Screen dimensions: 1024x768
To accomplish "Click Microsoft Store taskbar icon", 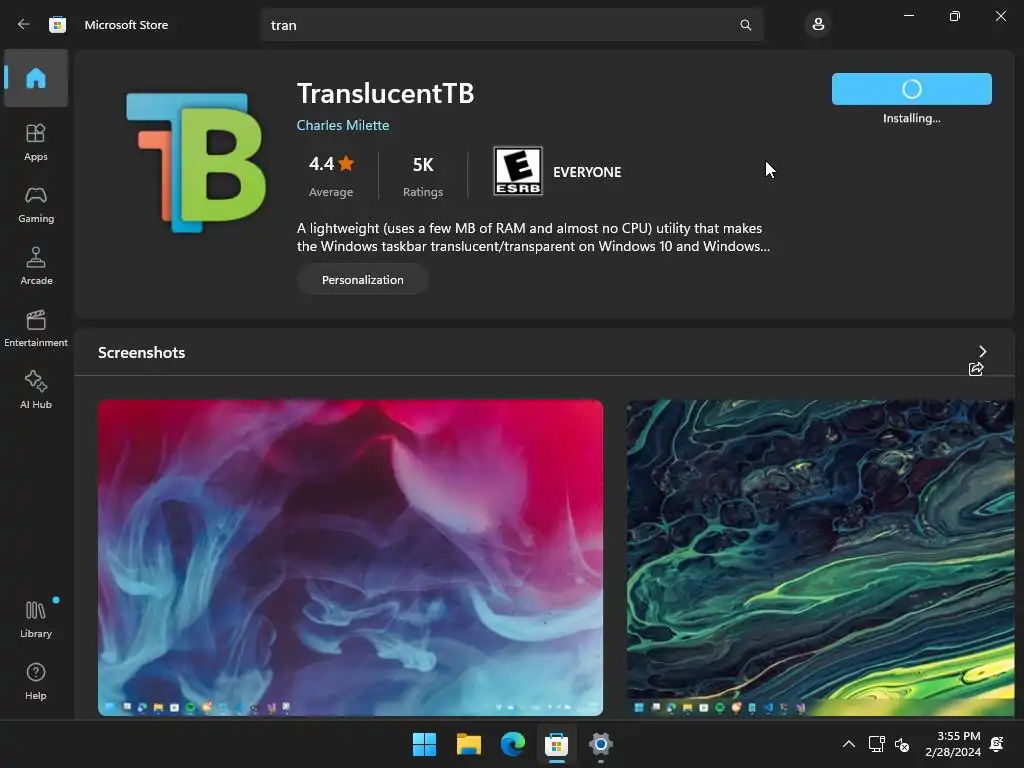I will tap(556, 744).
